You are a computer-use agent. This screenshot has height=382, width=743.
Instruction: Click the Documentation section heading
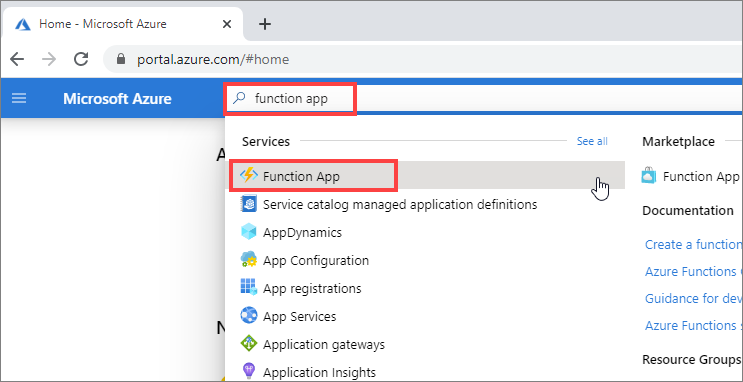pyautogui.click(x=688, y=210)
